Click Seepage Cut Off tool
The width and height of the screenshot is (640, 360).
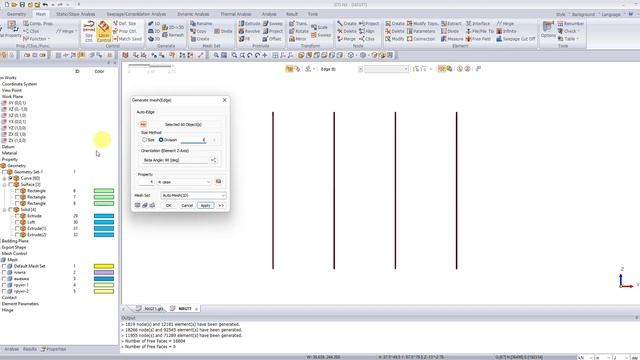point(516,39)
